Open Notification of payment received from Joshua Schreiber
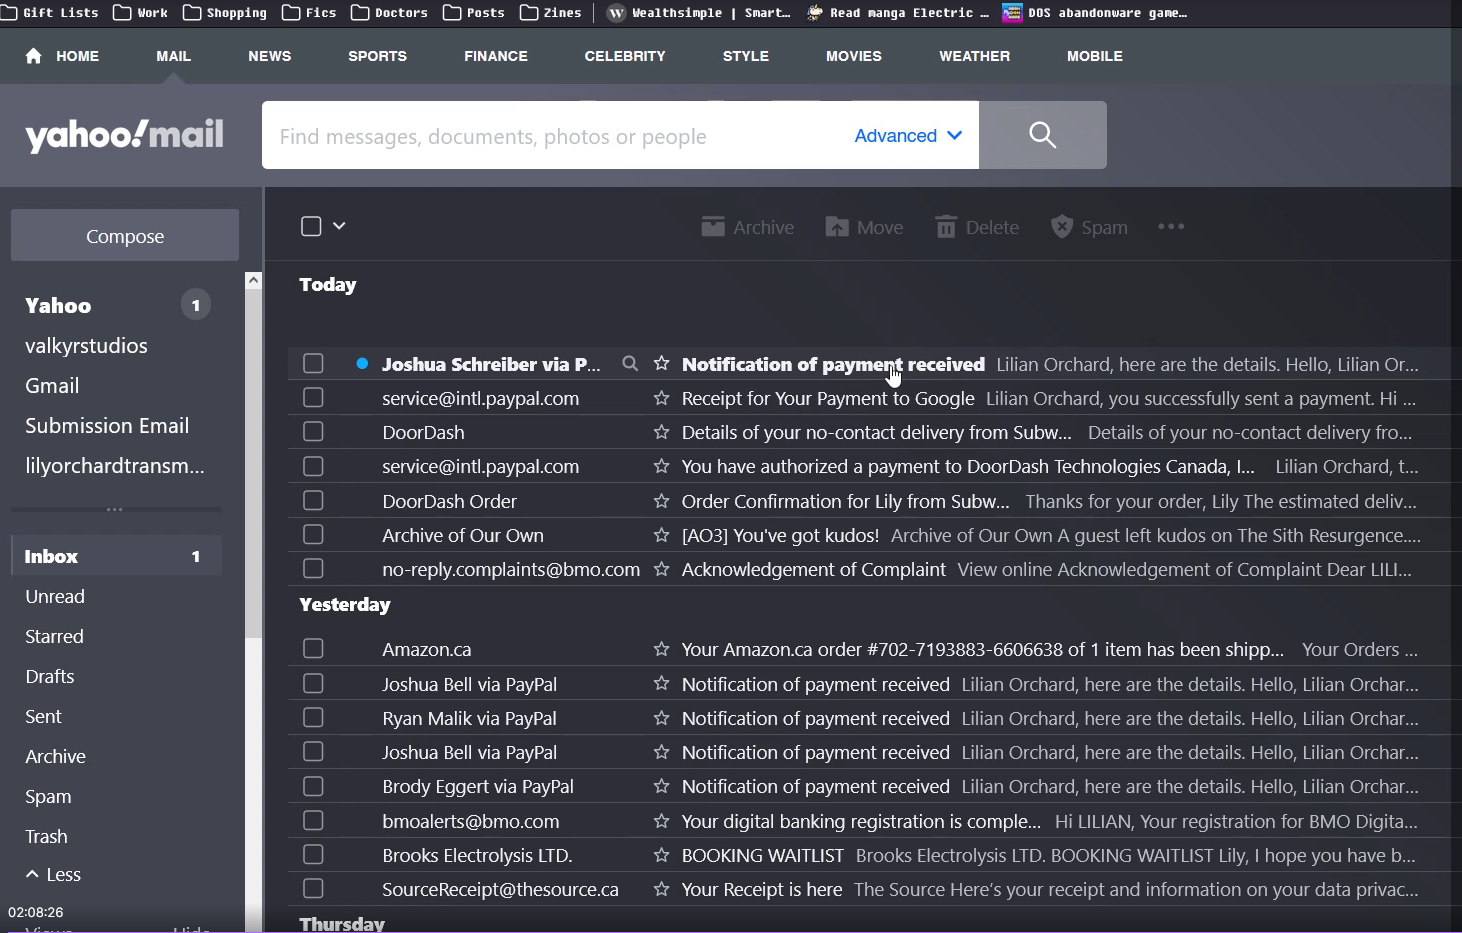Viewport: 1462px width, 933px height. (833, 364)
